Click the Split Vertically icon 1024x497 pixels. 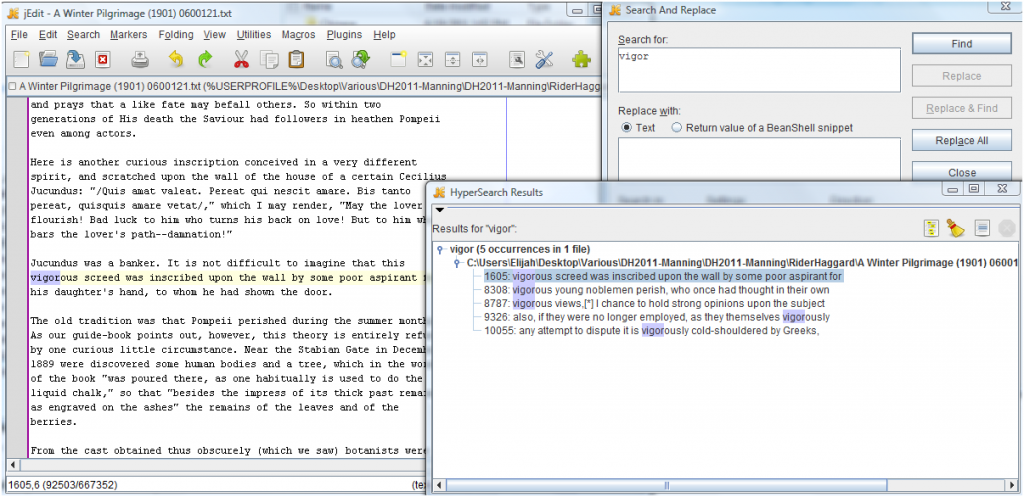[x=480, y=60]
